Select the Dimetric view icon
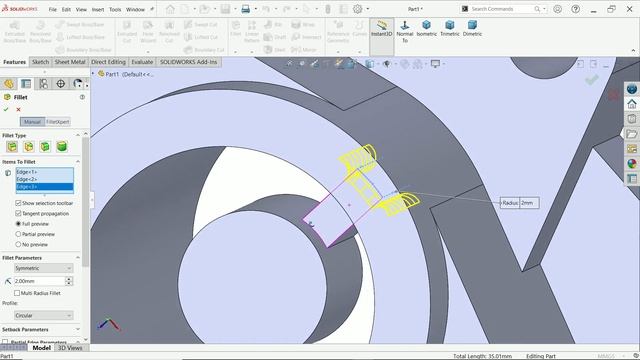The image size is (640, 360). tap(472, 29)
